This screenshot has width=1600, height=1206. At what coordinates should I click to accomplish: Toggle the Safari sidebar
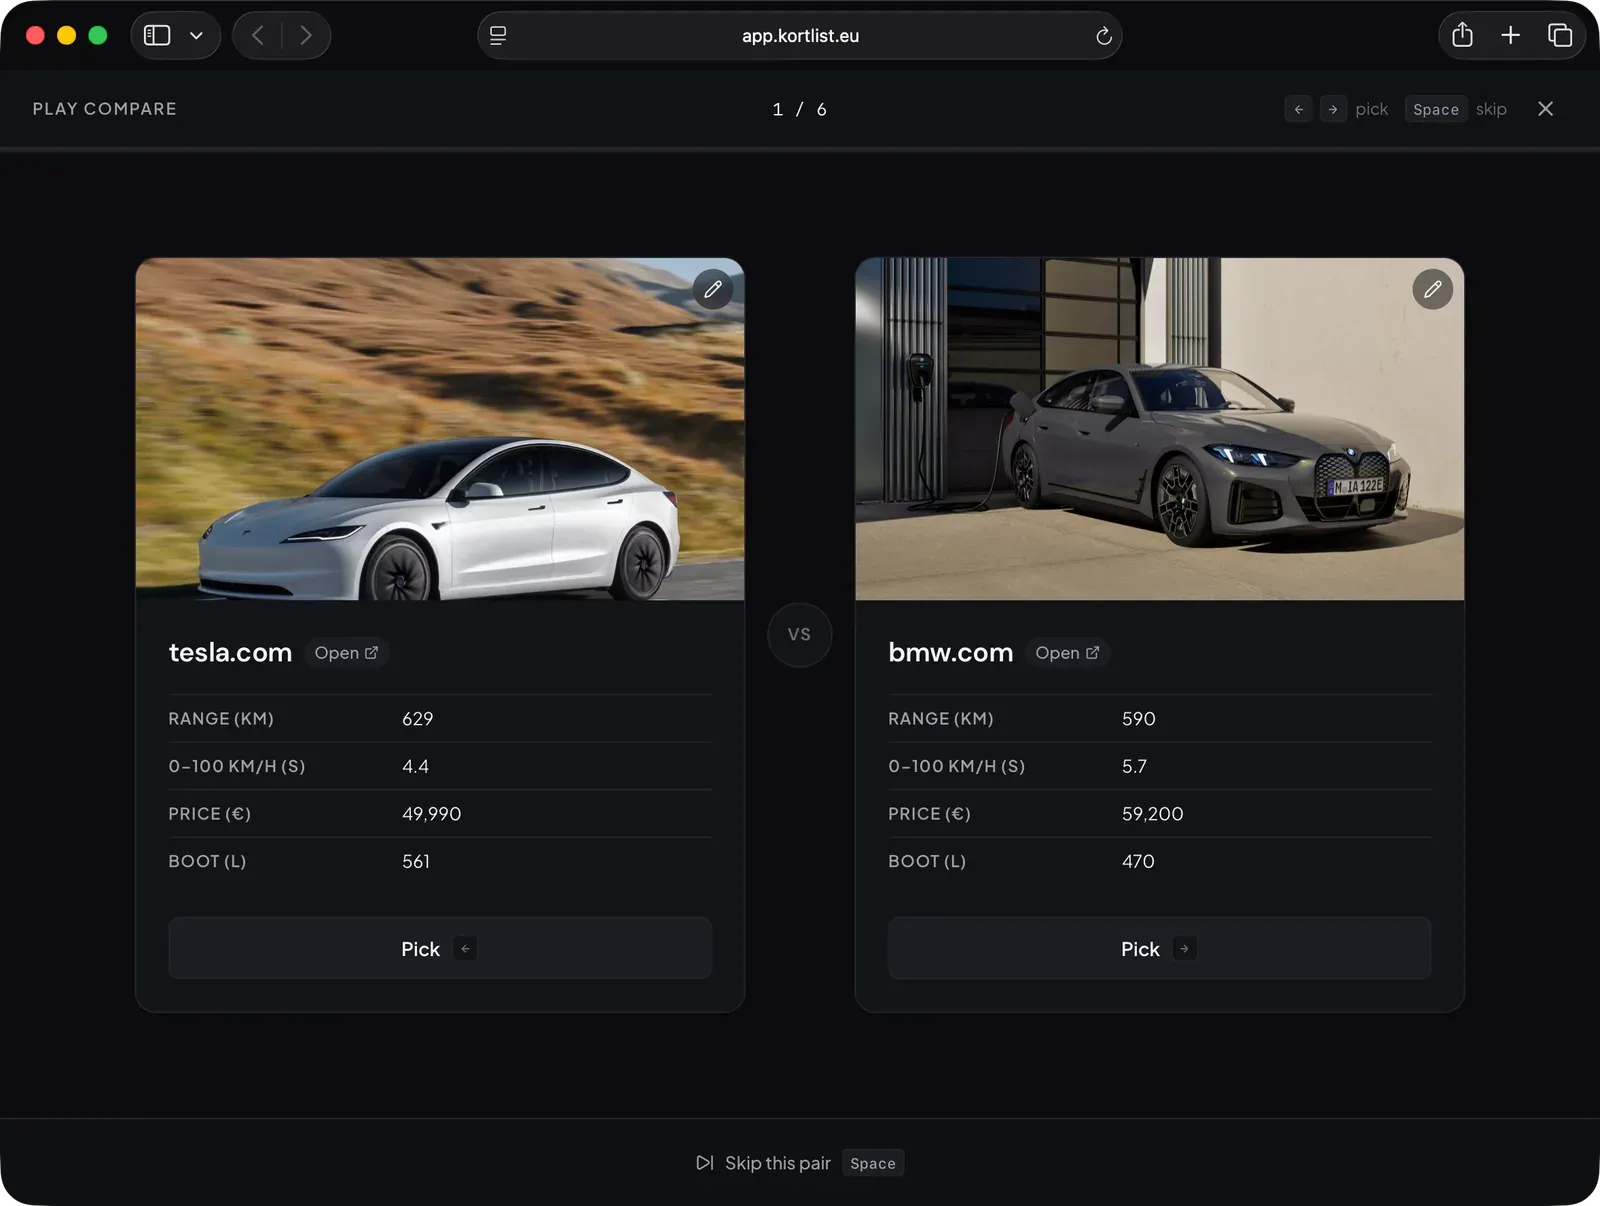tap(157, 36)
